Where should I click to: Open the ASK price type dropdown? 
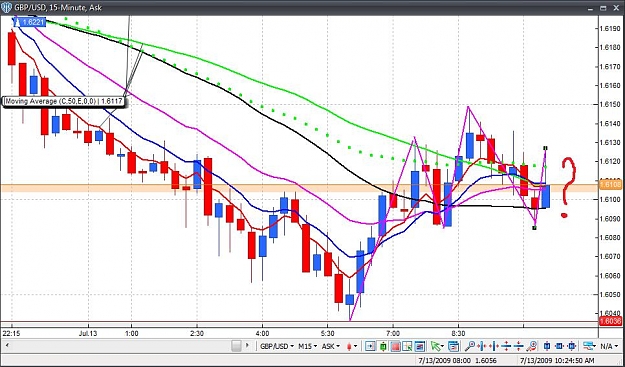click(x=330, y=346)
